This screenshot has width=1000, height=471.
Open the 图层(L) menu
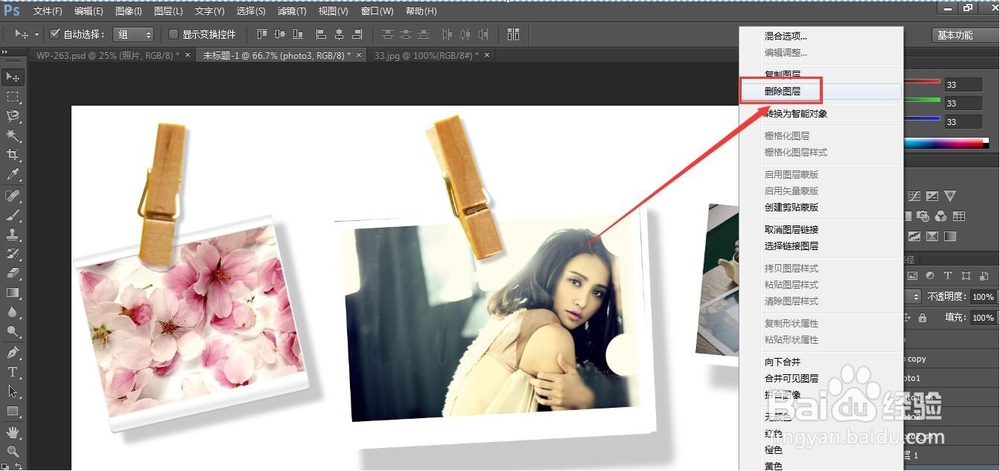coord(168,11)
